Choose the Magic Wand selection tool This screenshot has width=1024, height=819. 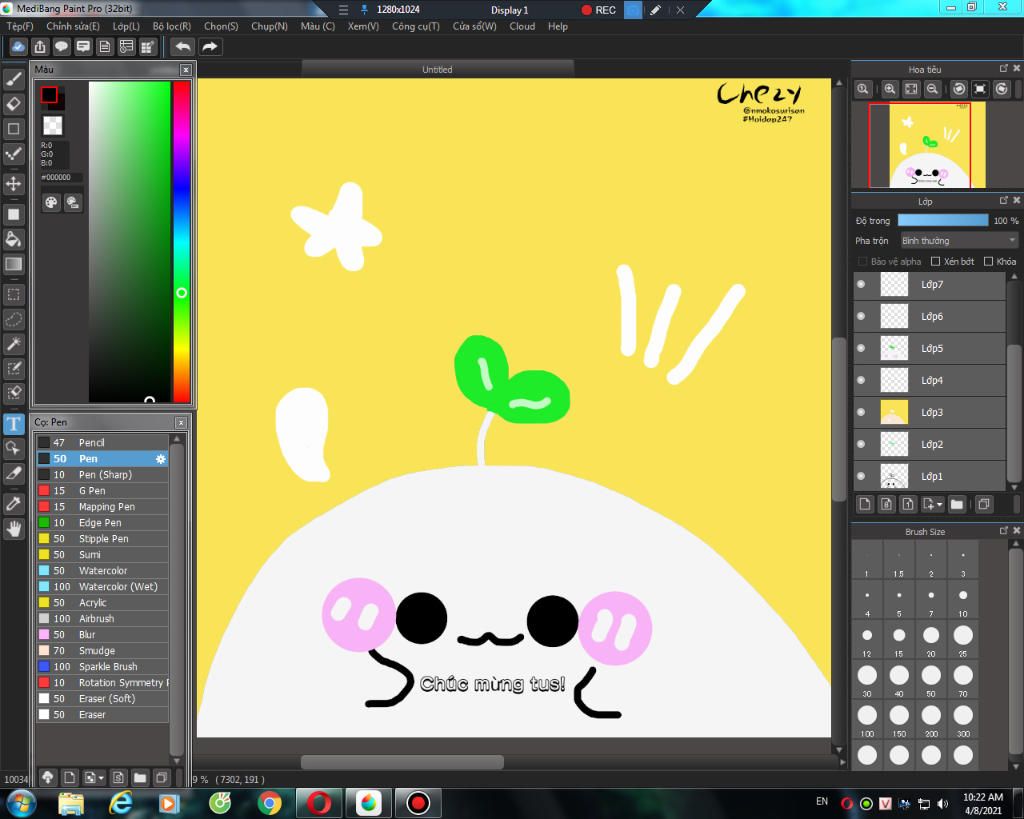click(x=14, y=344)
